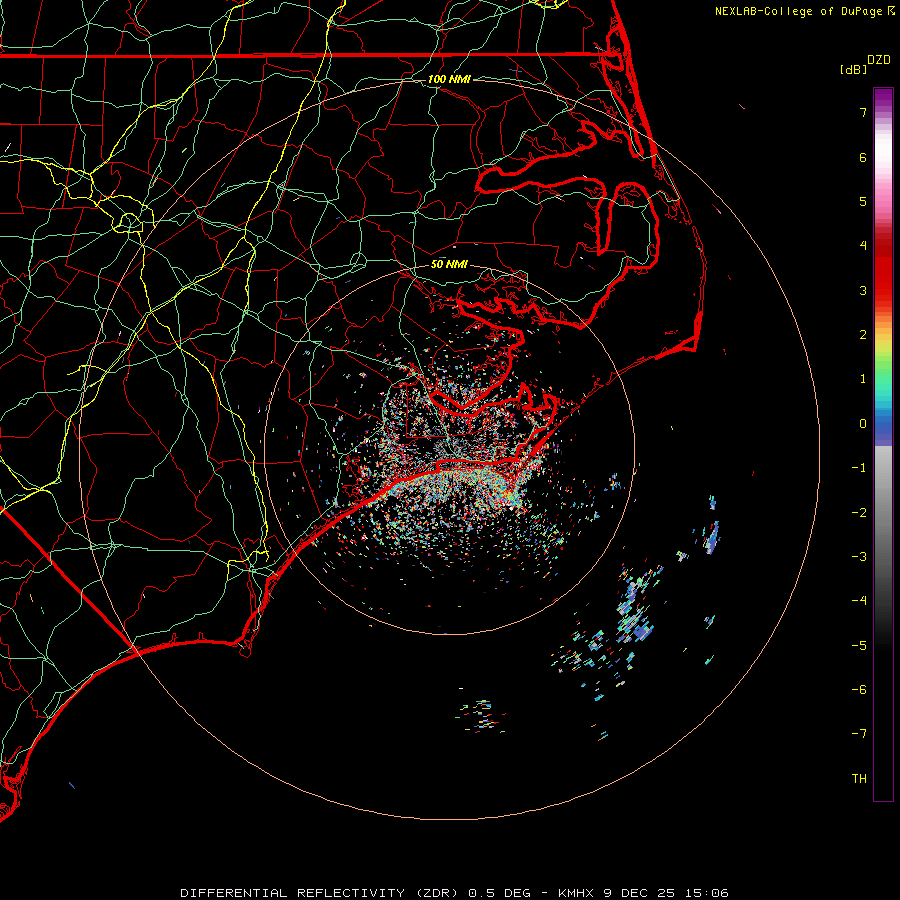Click the '-2' value on the color scale
Viewport: 900px width, 900px height.
click(859, 513)
